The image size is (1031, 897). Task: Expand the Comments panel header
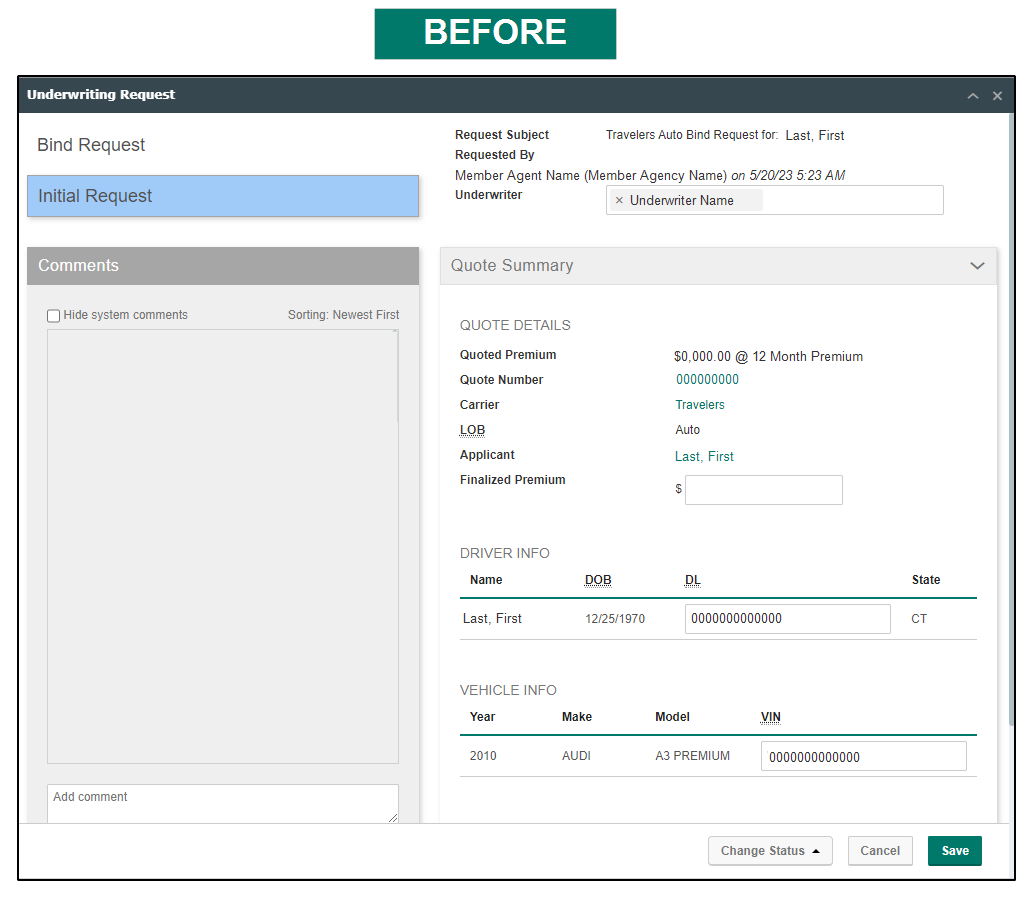[x=222, y=266]
